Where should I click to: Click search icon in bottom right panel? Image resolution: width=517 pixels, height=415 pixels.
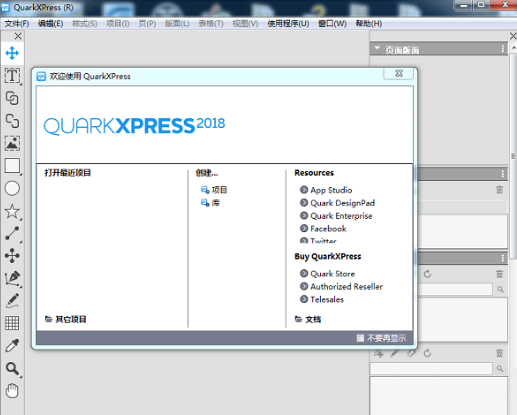pos(500,368)
